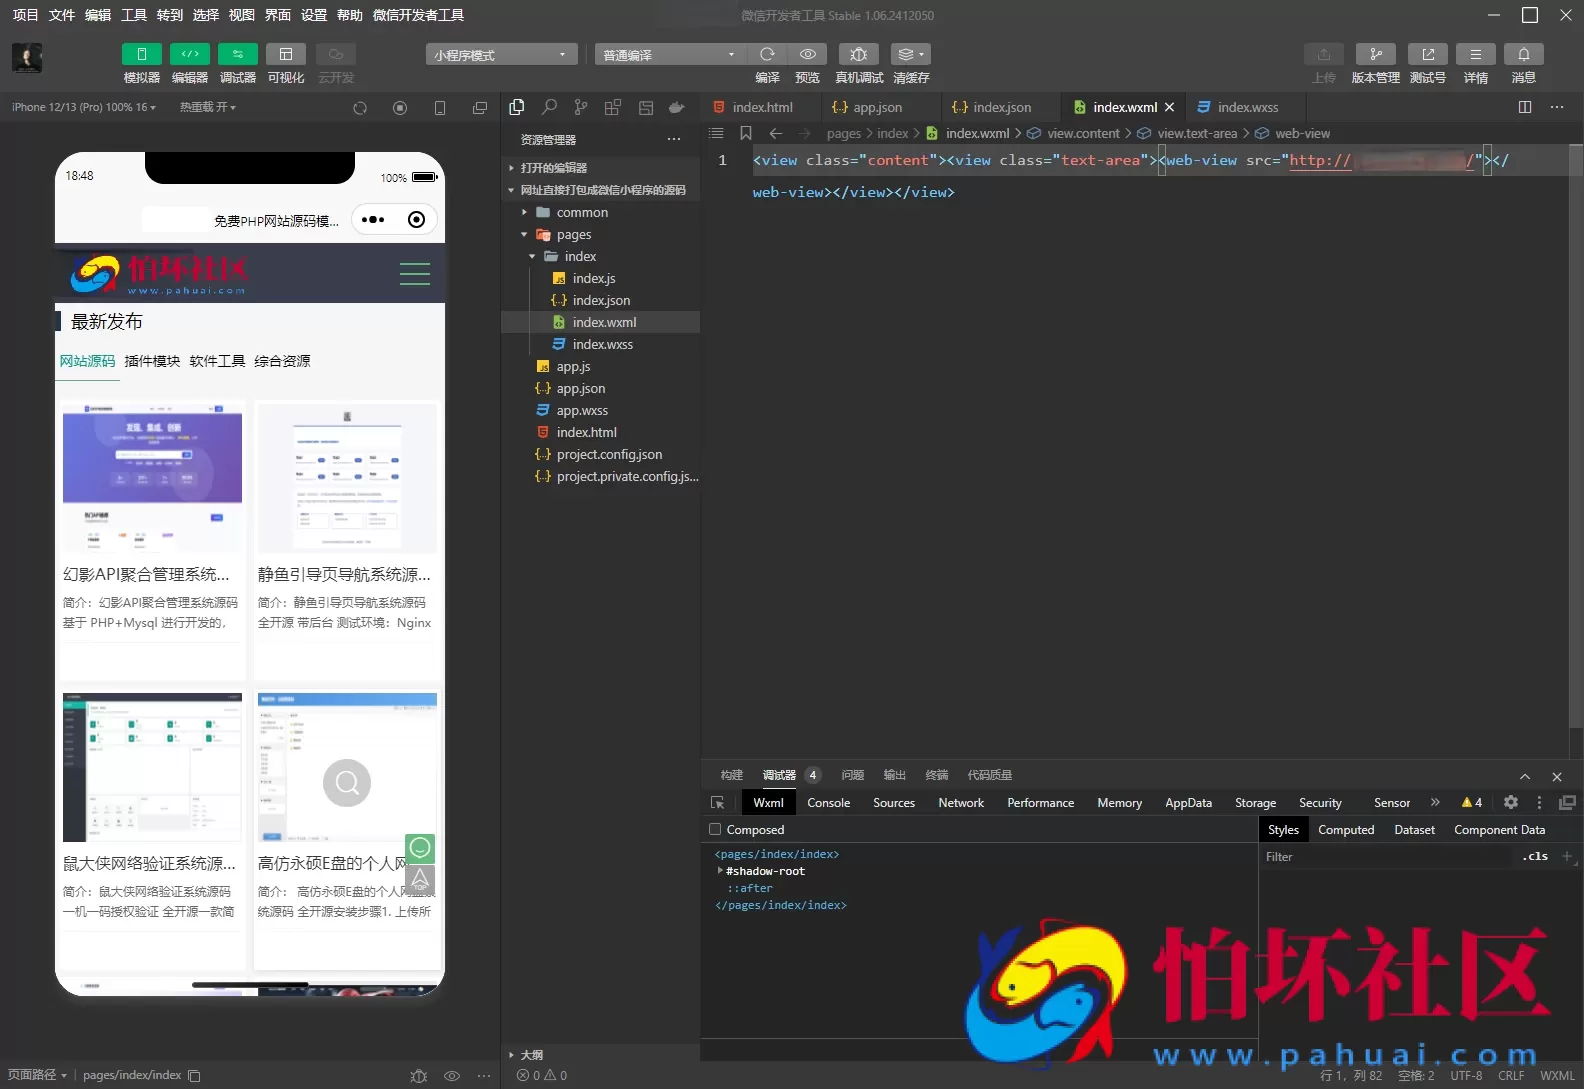Open Real Device Debugging bug icon

(x=858, y=54)
